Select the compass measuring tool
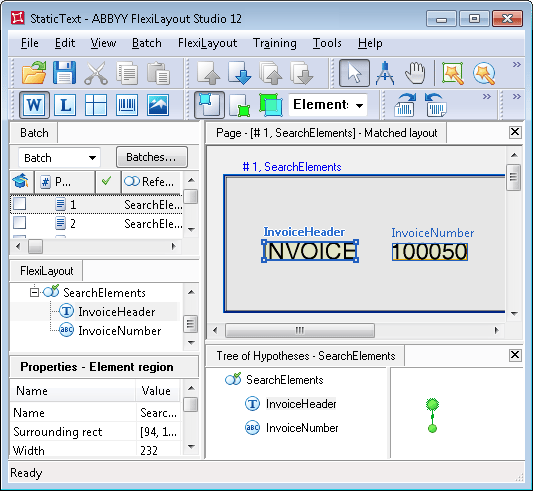This screenshot has width=533, height=491. click(385, 73)
